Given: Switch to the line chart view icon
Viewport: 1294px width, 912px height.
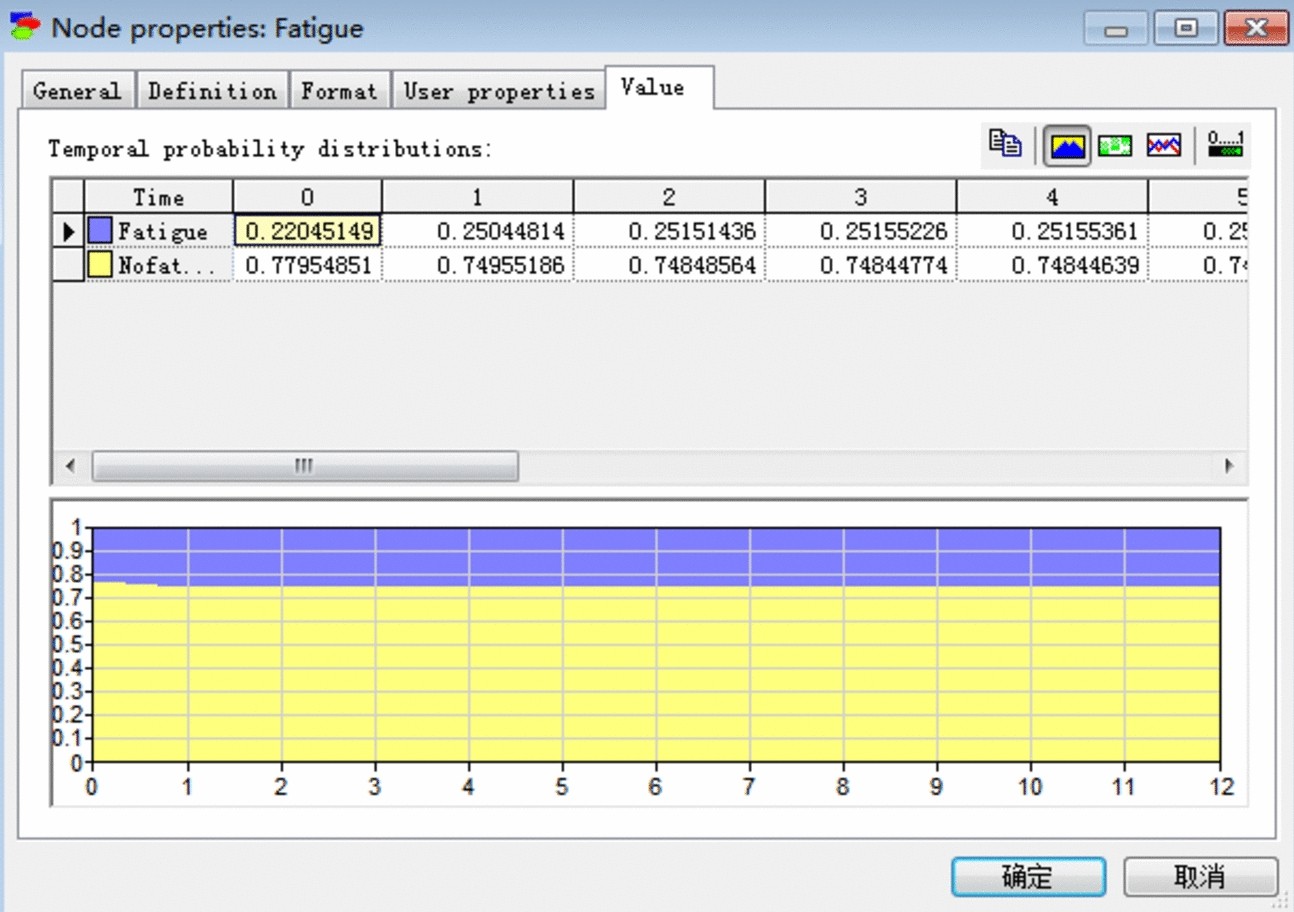Looking at the screenshot, I should (x=1164, y=146).
